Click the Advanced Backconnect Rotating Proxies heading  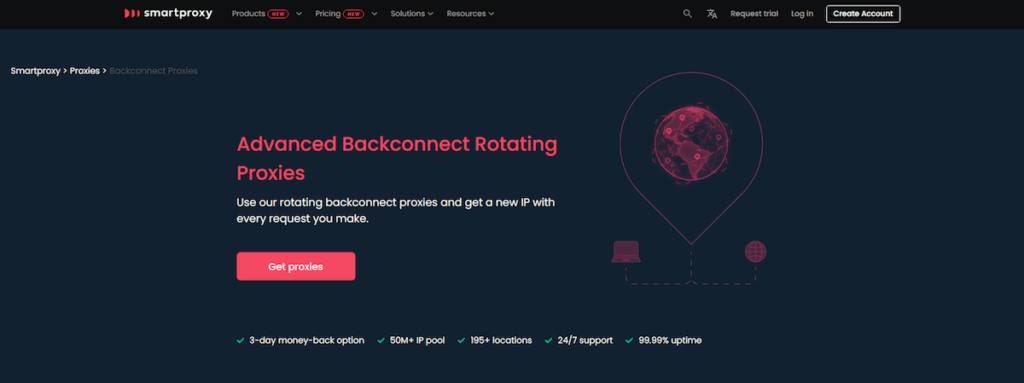click(397, 158)
